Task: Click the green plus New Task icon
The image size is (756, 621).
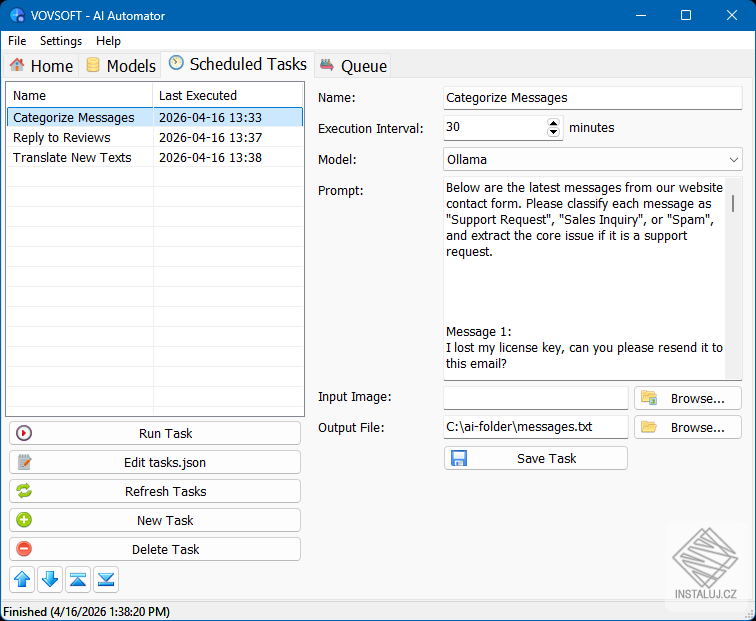Action: tap(24, 520)
